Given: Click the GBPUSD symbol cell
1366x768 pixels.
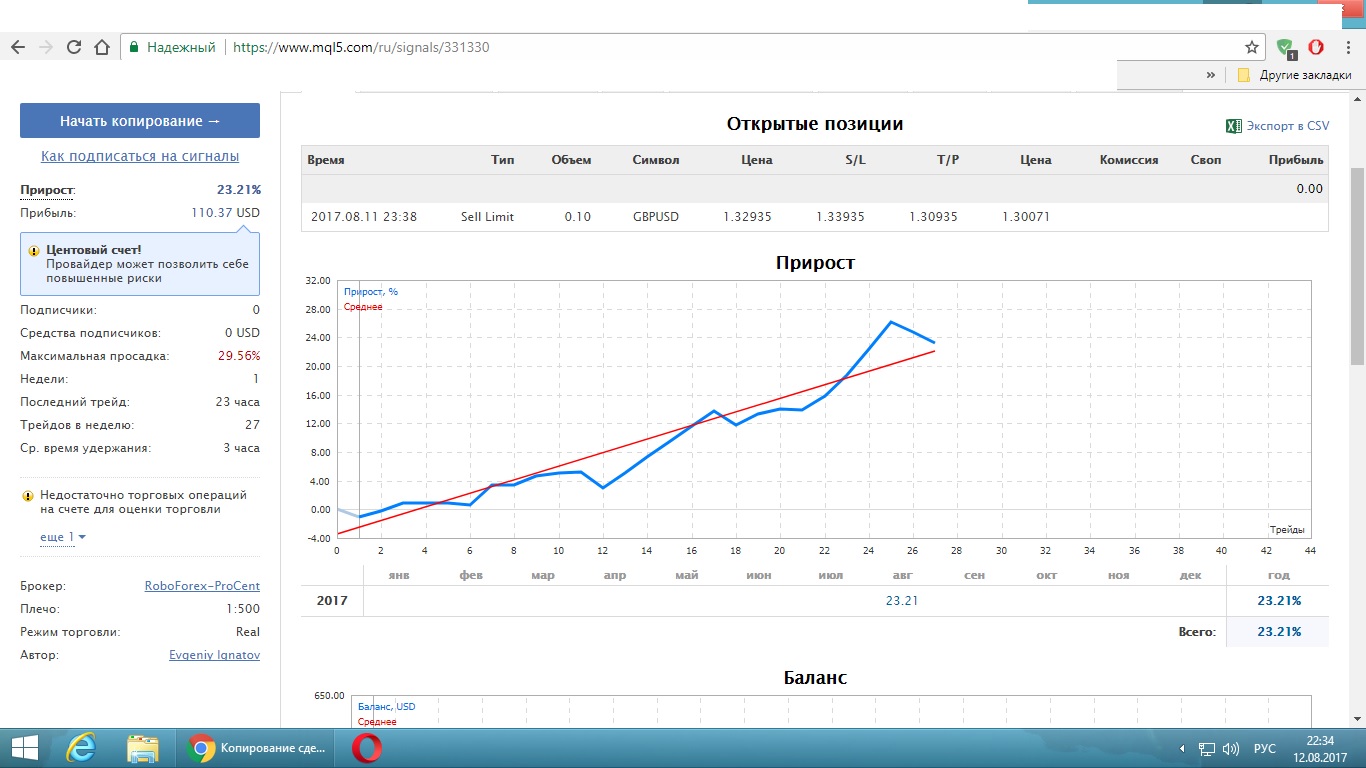Looking at the screenshot, I should coord(656,217).
